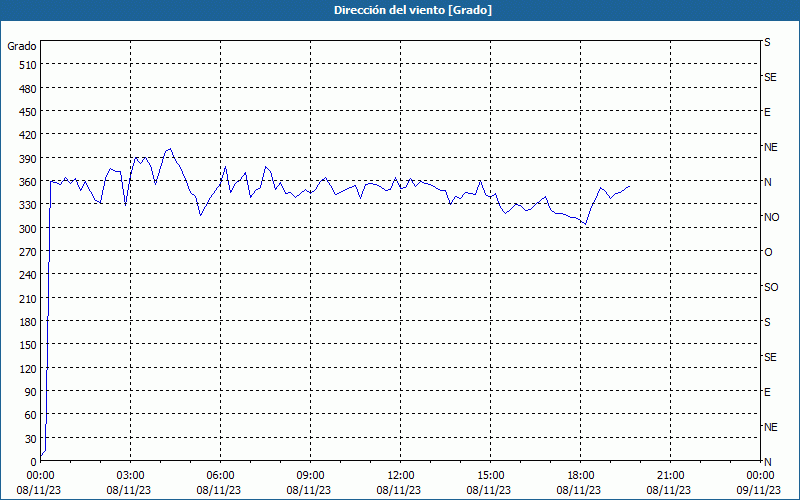
Task: Click the 180 y-axis value
Action: point(28,322)
